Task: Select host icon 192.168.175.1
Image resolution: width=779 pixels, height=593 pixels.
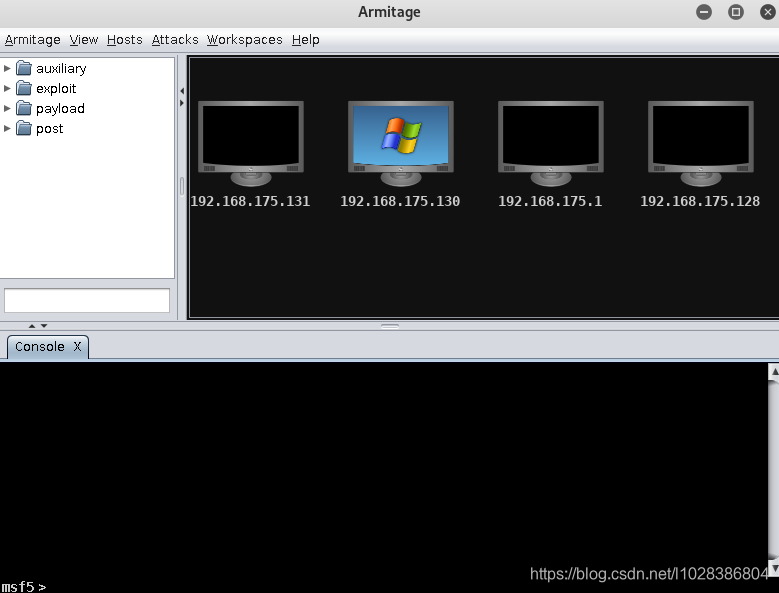Action: 551,144
